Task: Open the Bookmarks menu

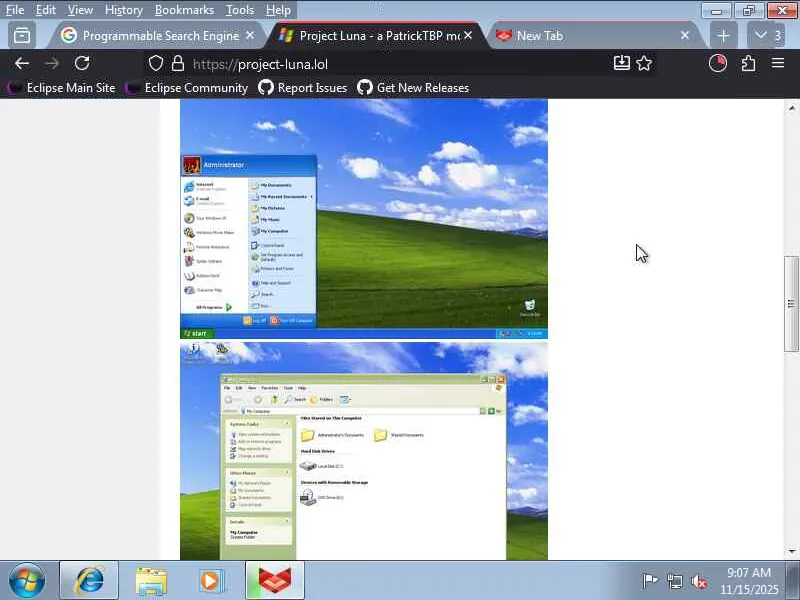Action: pyautogui.click(x=184, y=10)
